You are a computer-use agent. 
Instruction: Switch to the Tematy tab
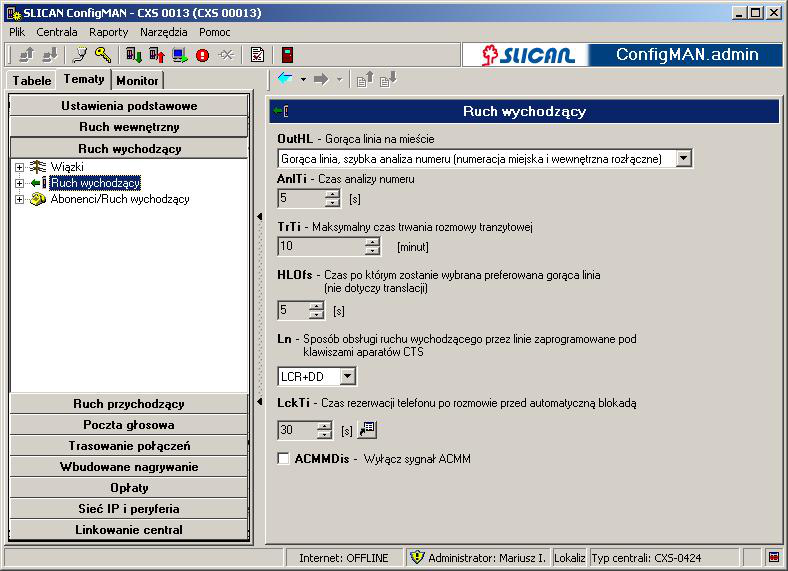83,79
